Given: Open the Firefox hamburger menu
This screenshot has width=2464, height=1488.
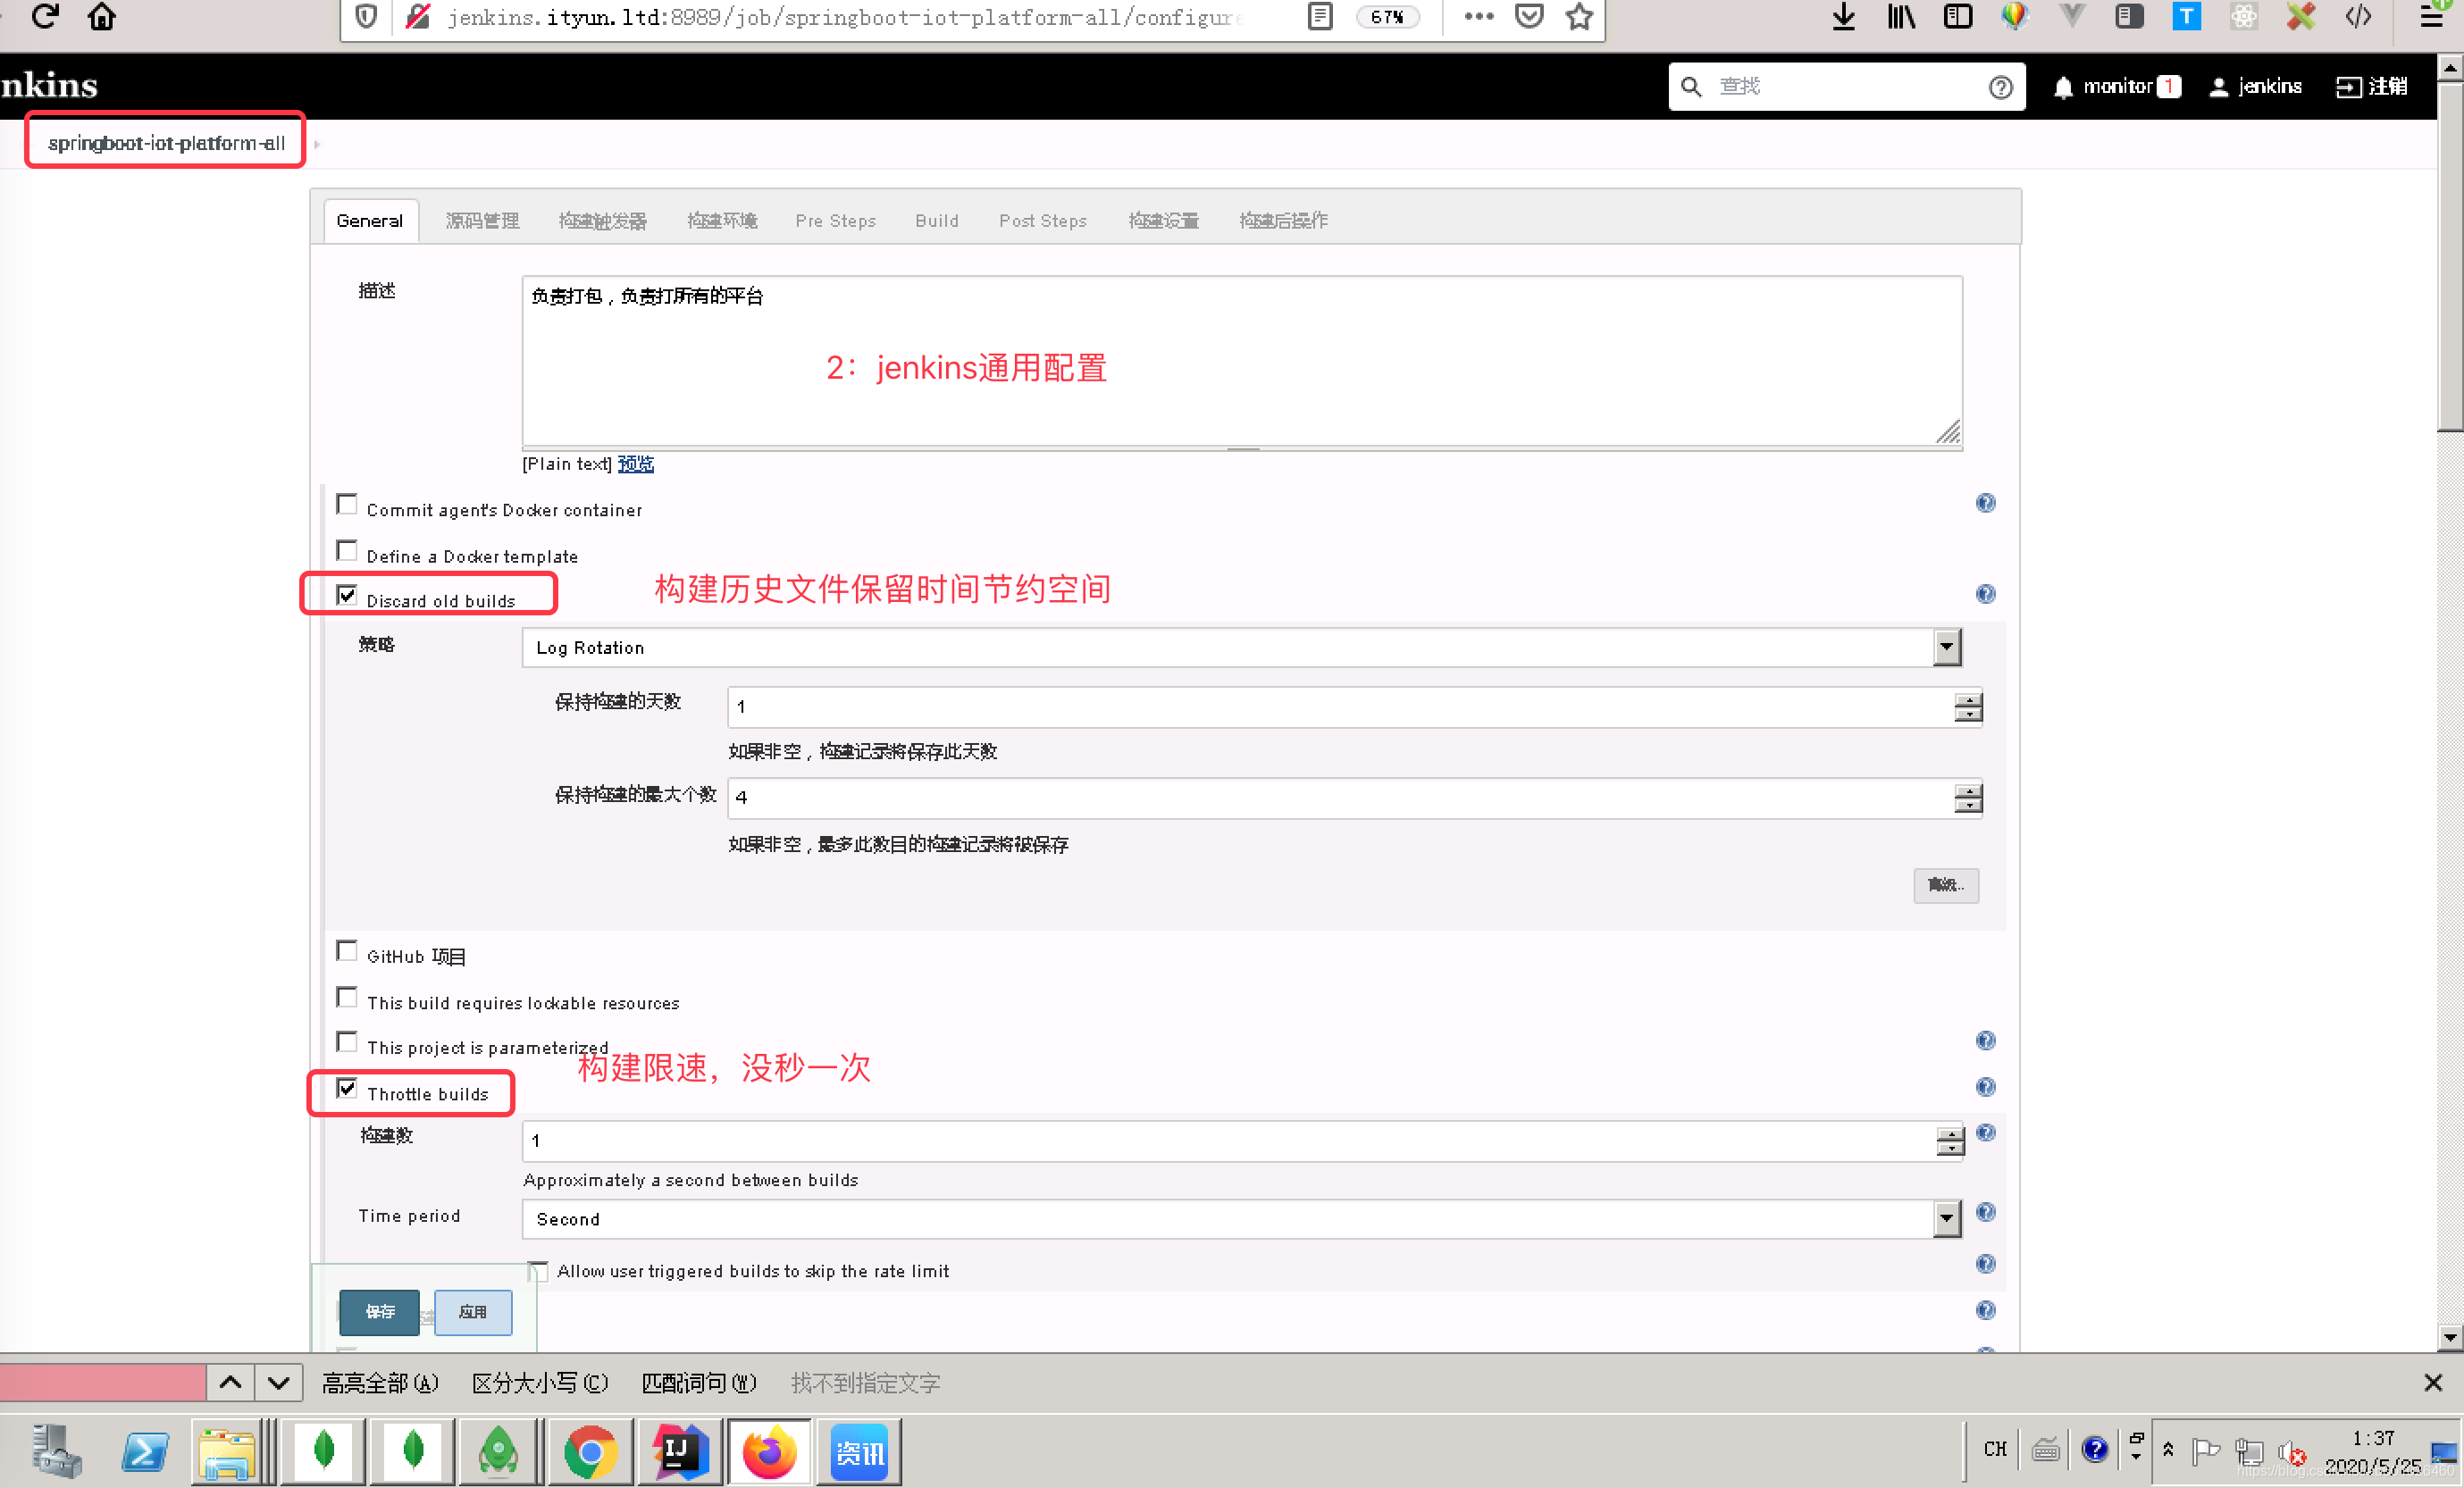Looking at the screenshot, I should point(2431,17).
